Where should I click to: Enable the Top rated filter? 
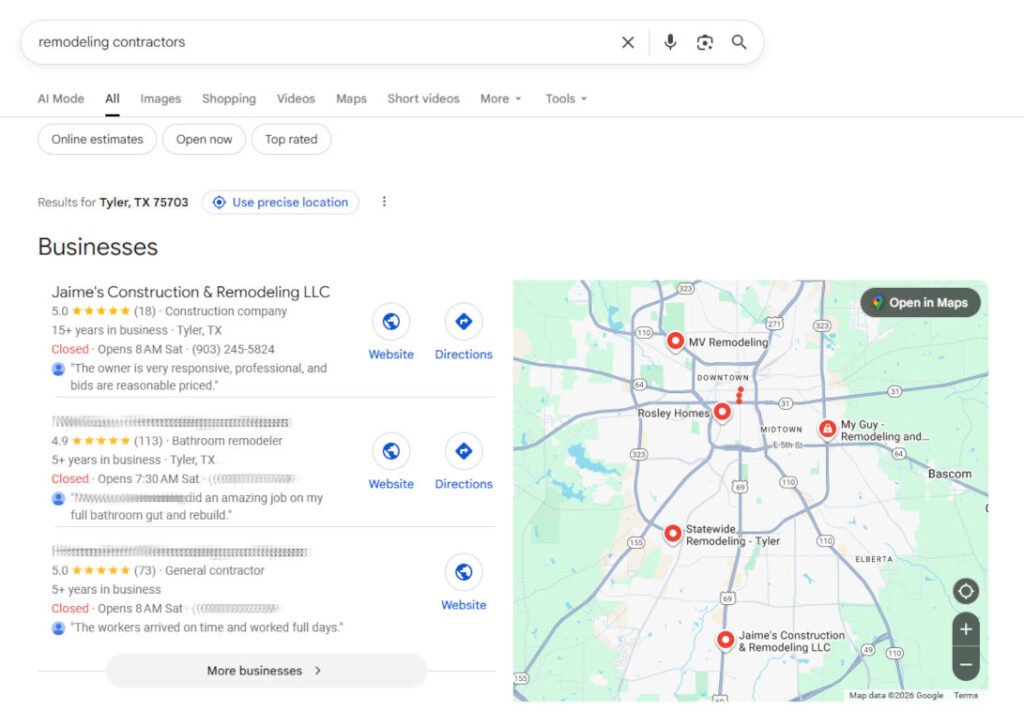pos(291,139)
